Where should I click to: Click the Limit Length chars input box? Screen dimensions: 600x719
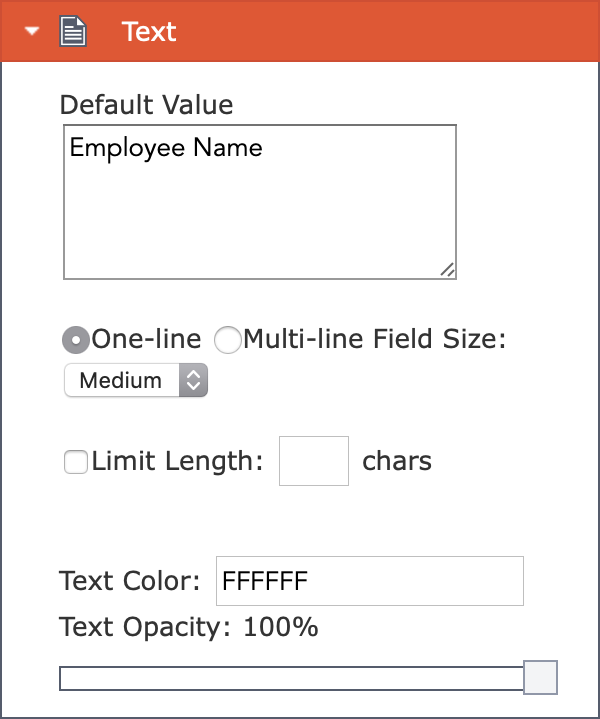(x=314, y=461)
